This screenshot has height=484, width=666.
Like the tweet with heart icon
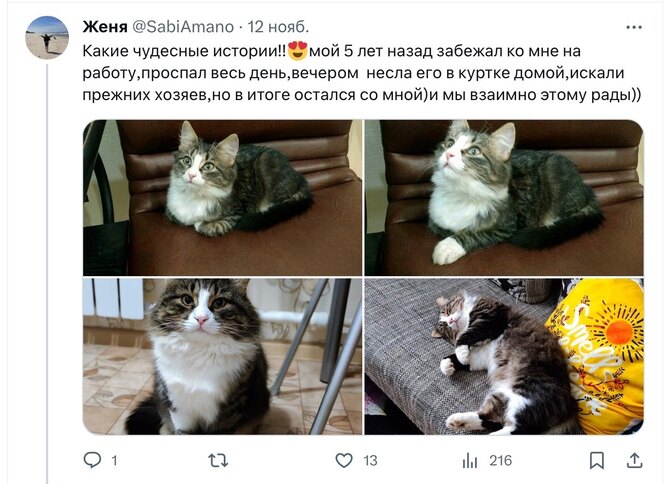pos(344,461)
